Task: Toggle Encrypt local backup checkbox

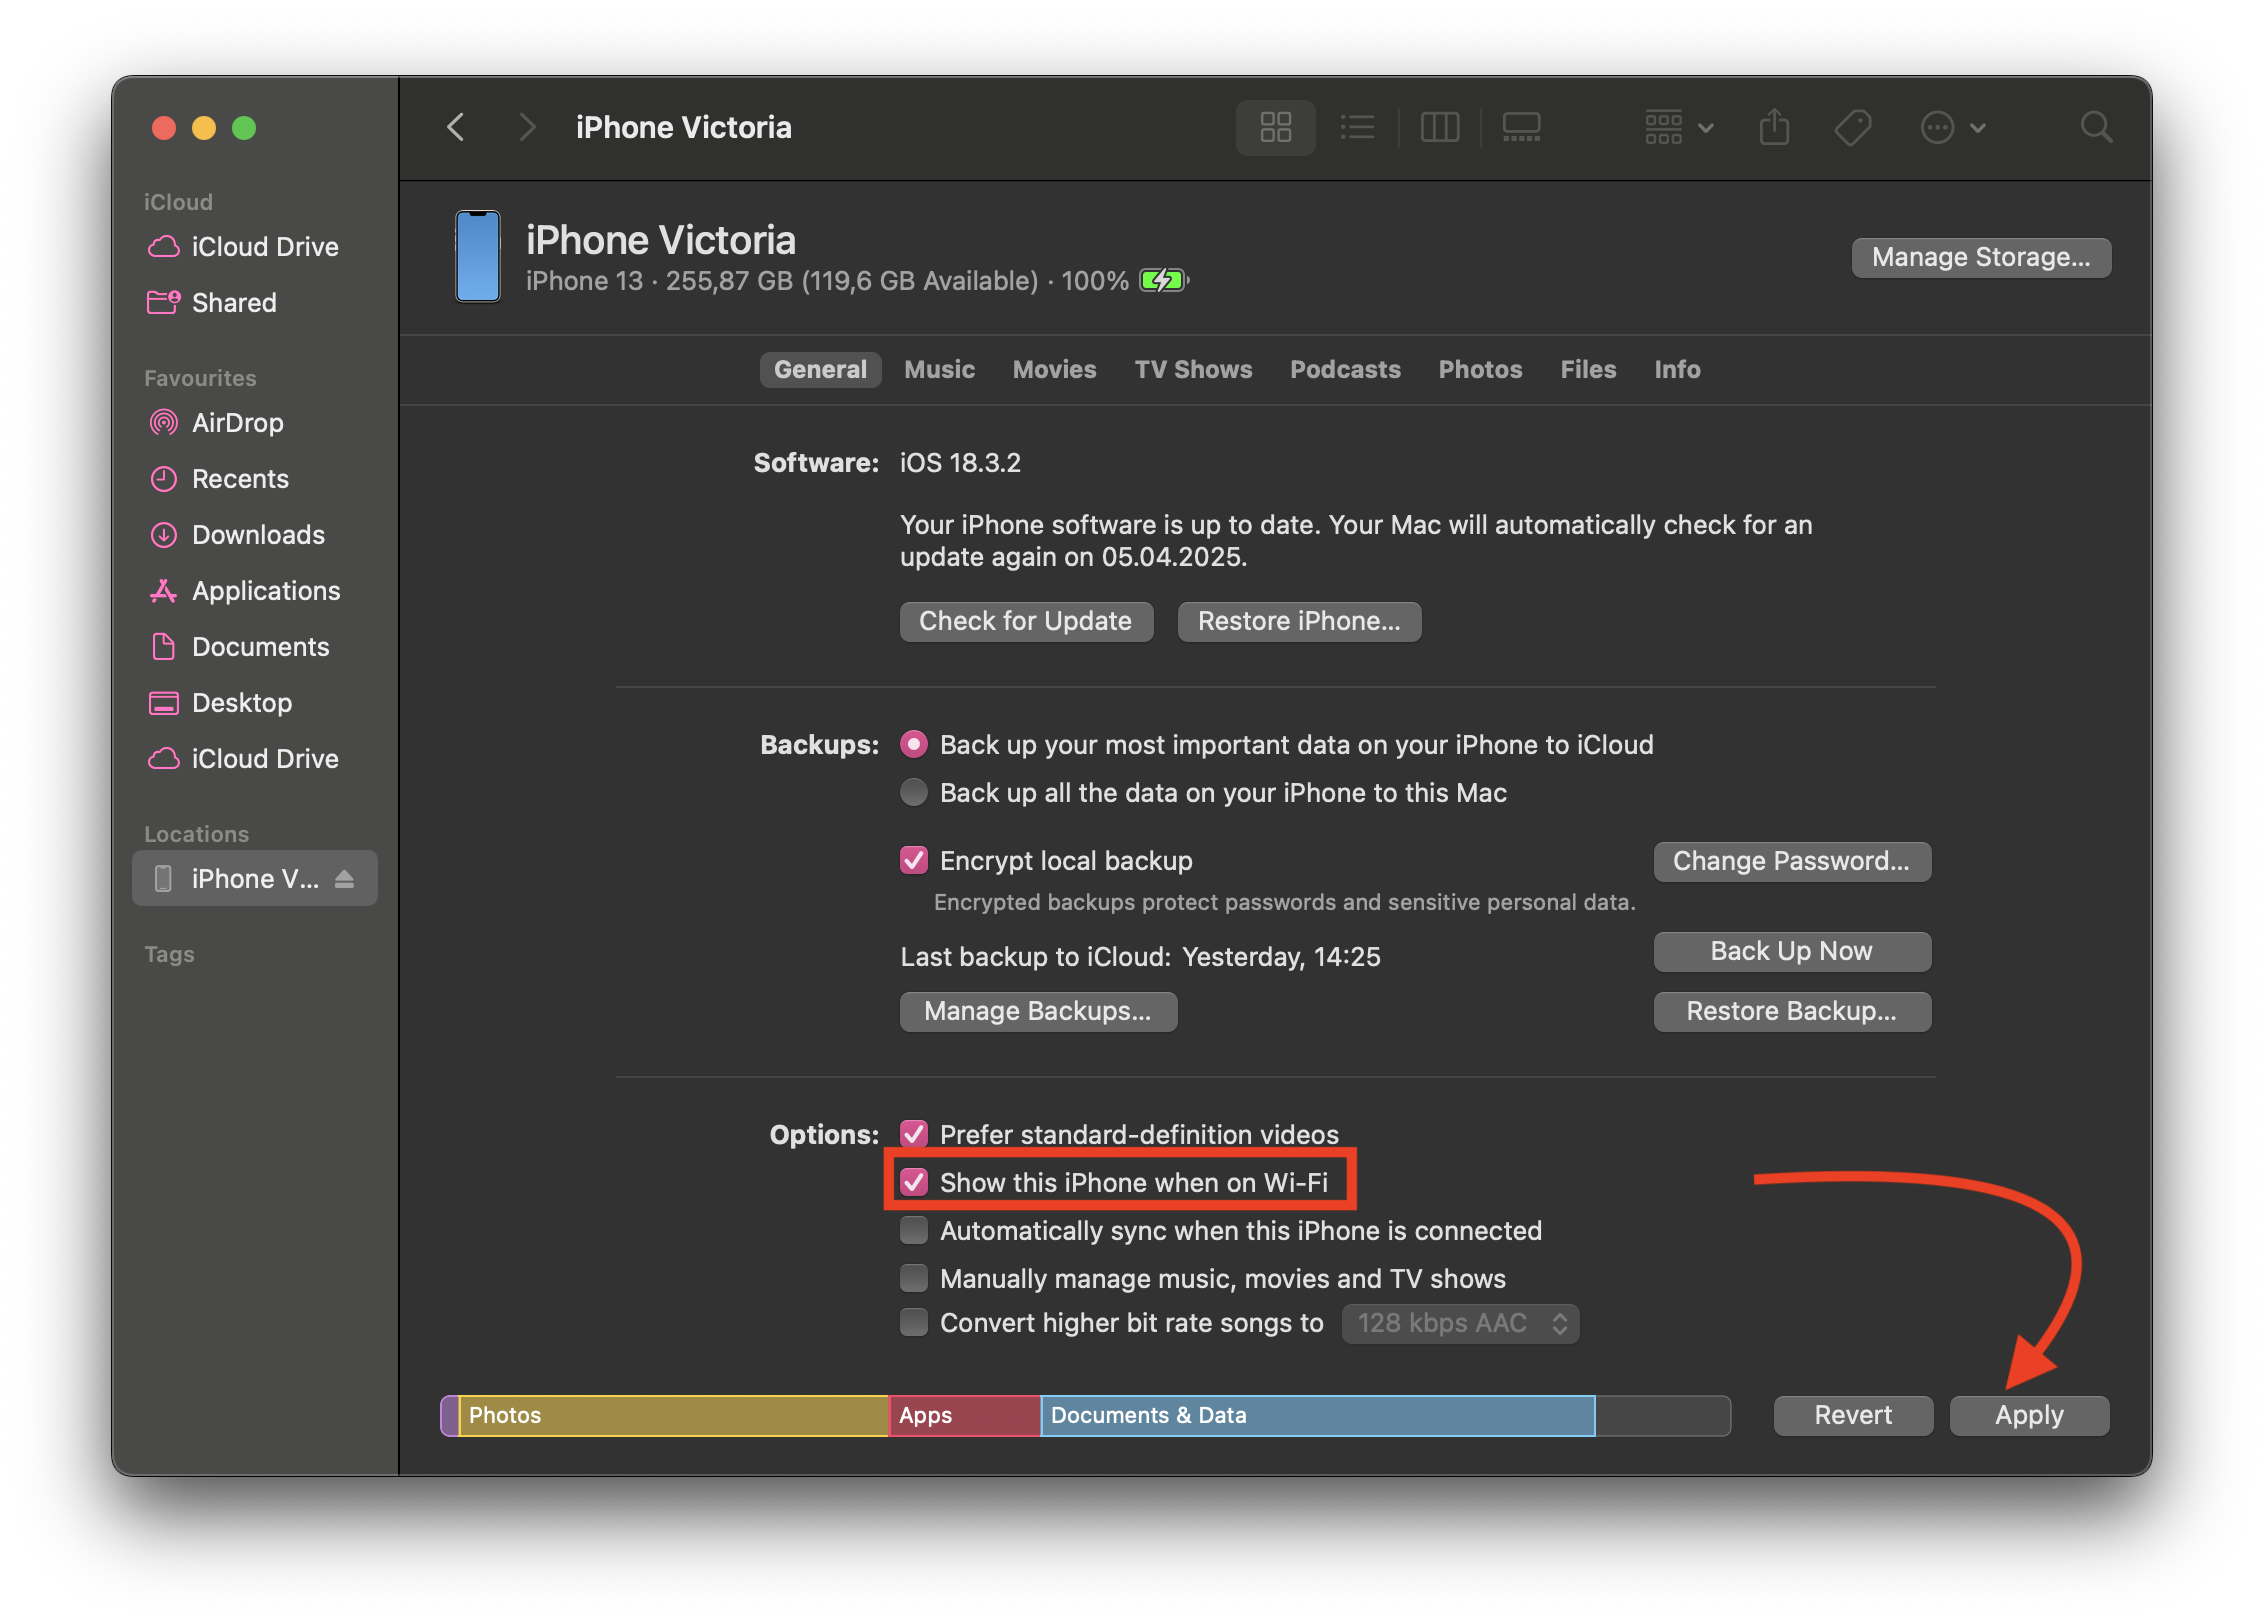Action: pyautogui.click(x=913, y=861)
